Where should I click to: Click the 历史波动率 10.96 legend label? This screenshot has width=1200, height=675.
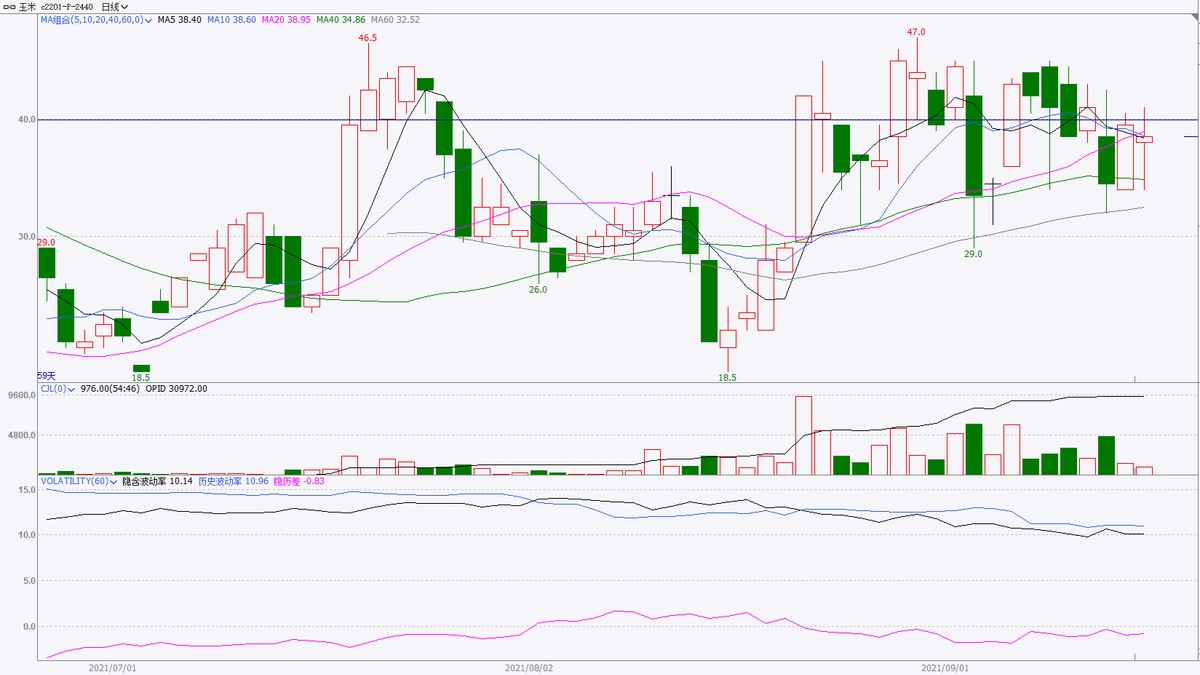233,481
